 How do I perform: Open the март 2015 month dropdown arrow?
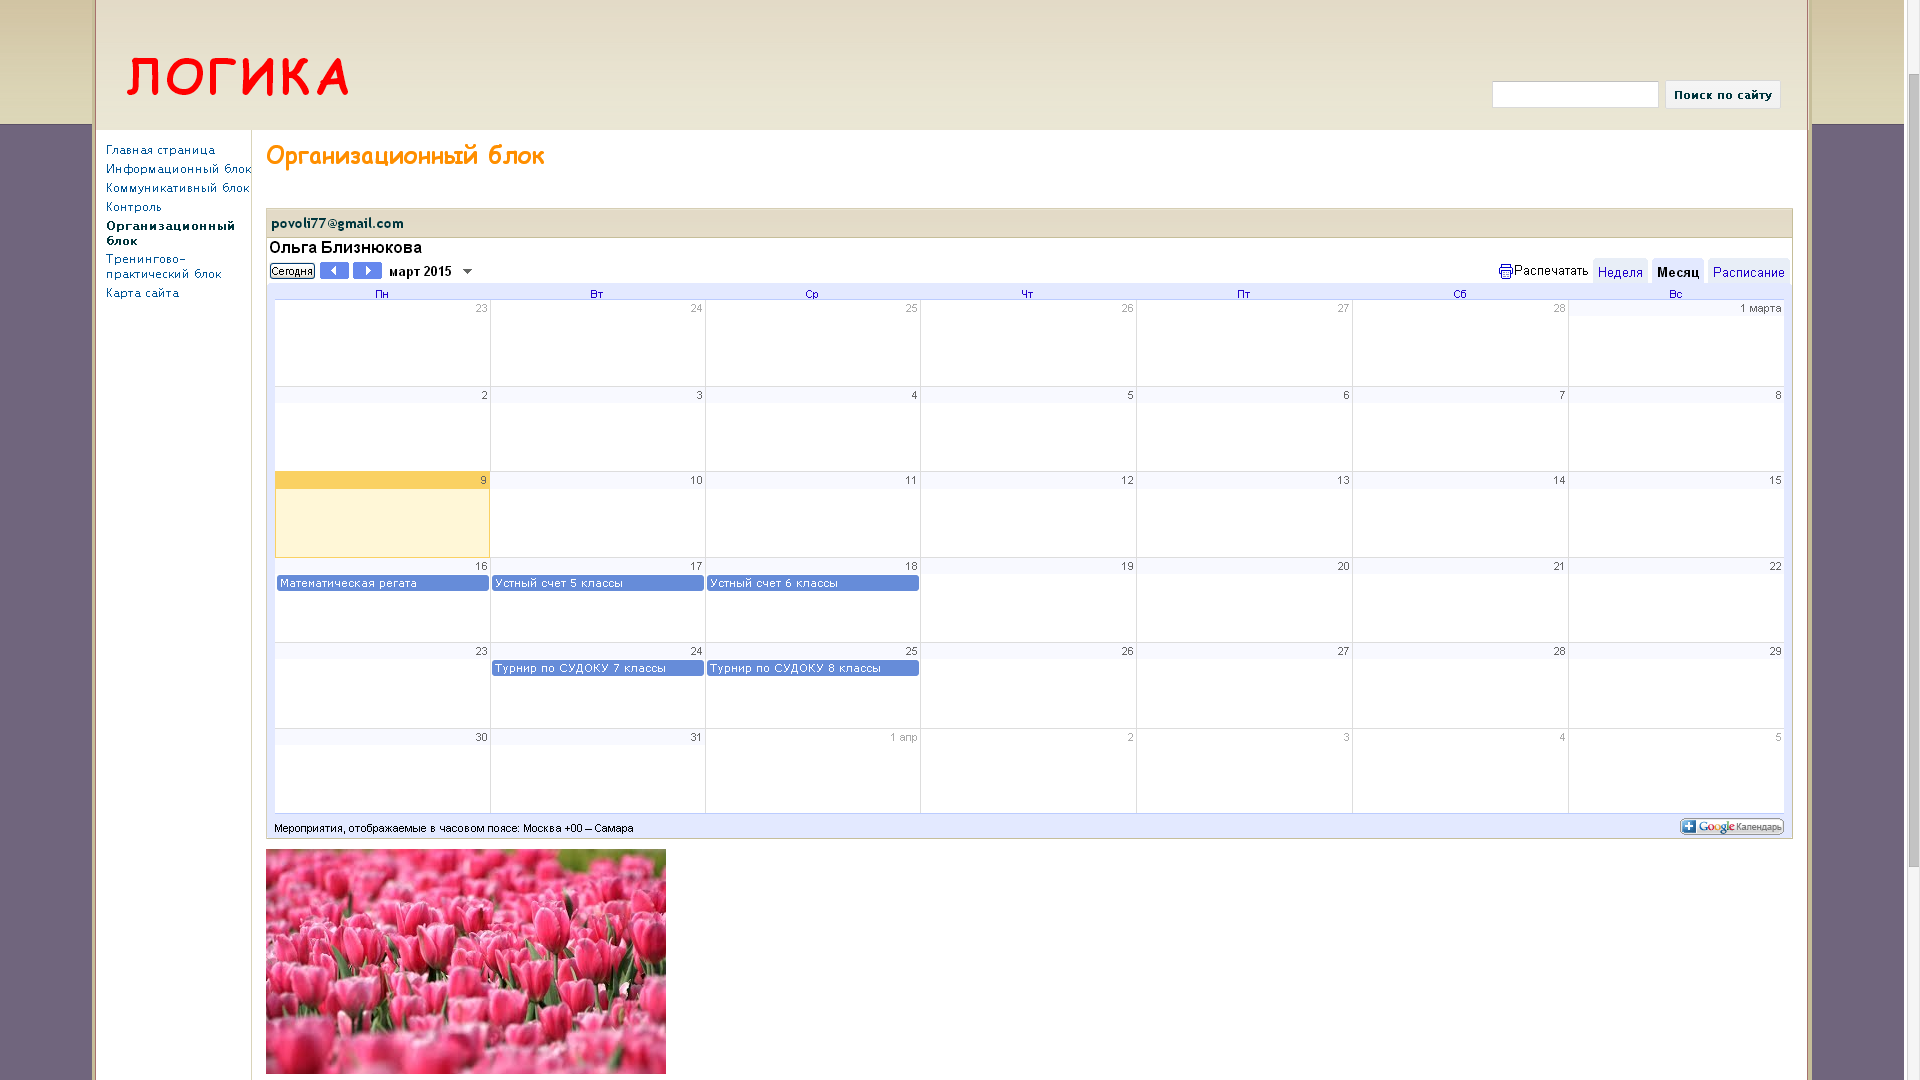467,272
